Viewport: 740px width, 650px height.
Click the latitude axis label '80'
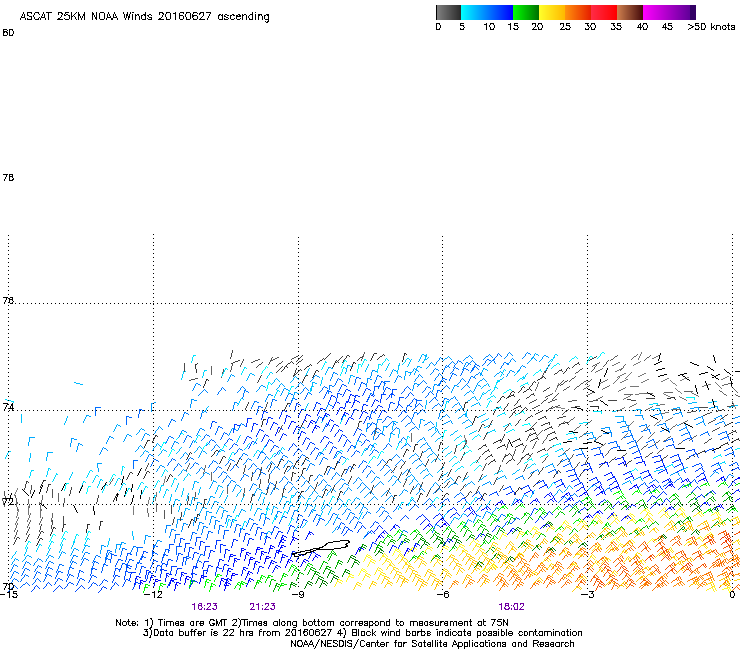click(8, 33)
